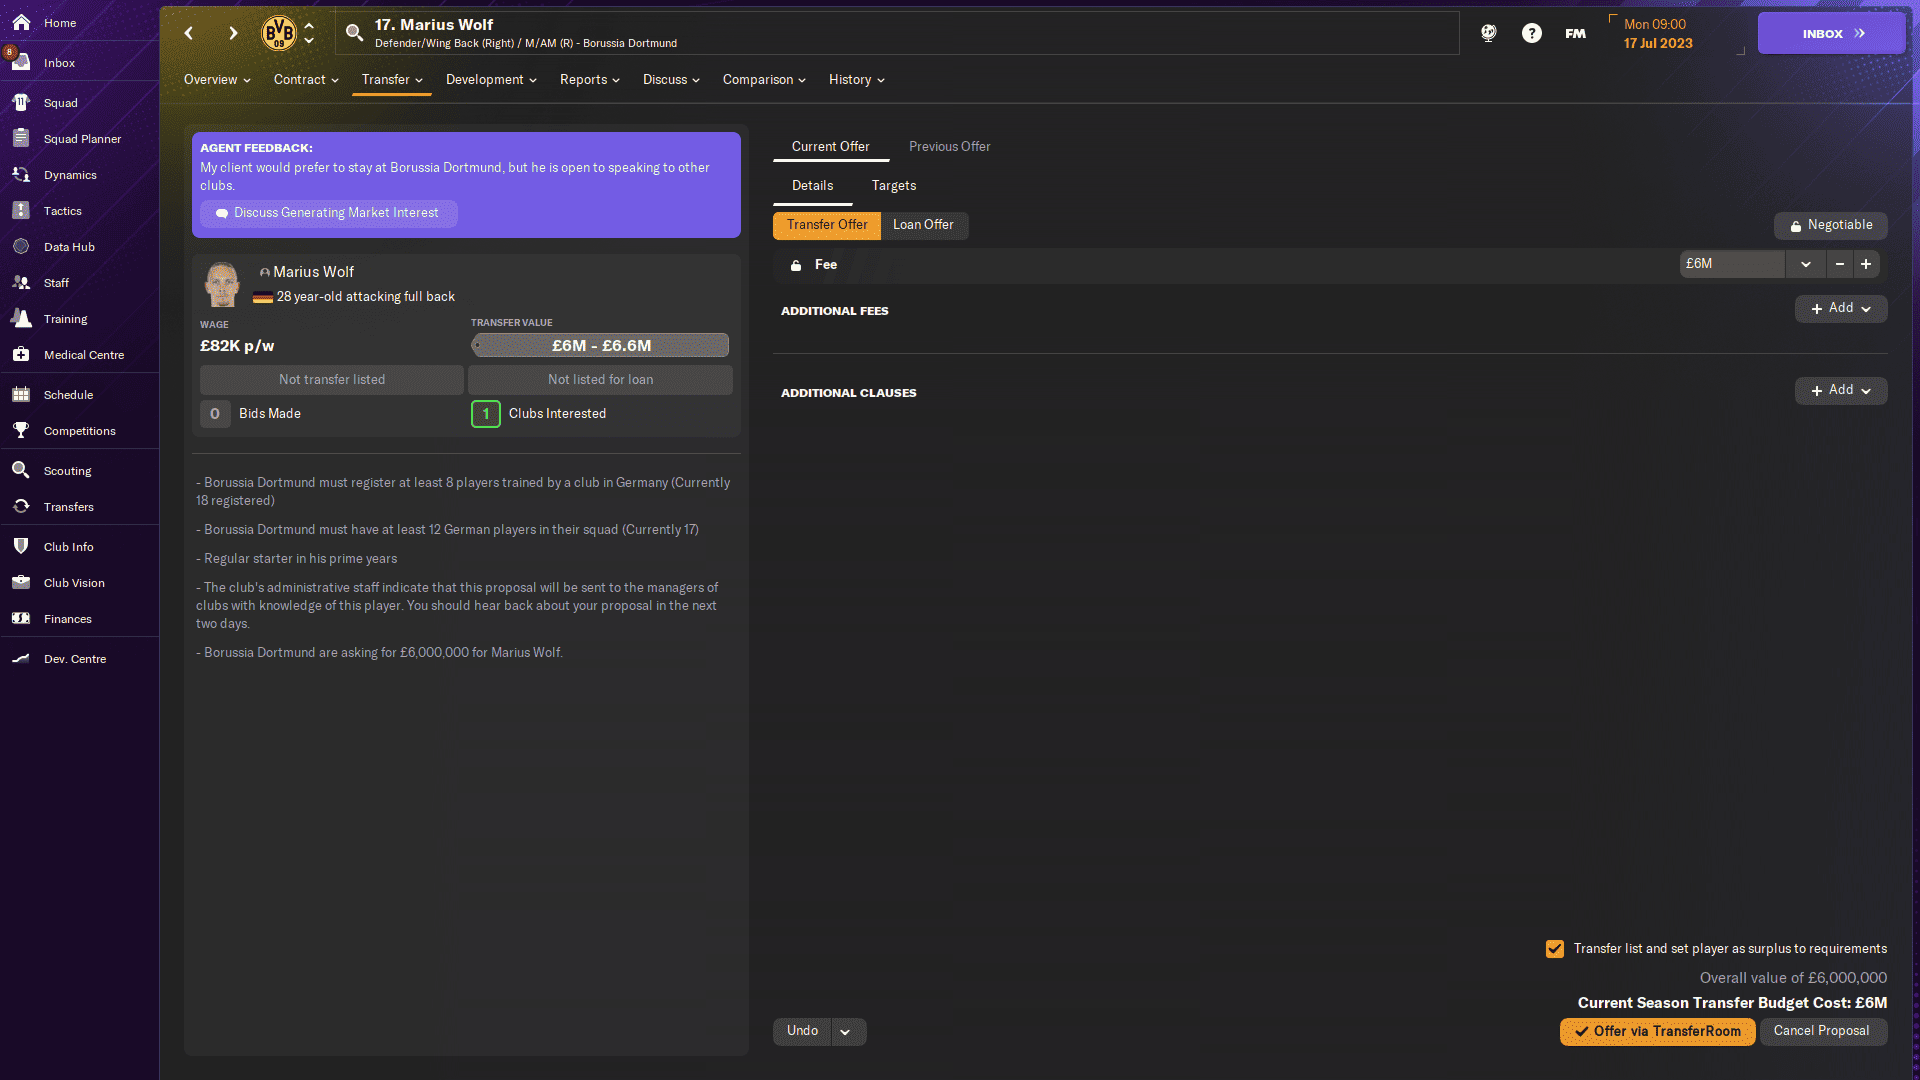Open the help question mark icon
1920x1080 pixels.
pos(1531,33)
